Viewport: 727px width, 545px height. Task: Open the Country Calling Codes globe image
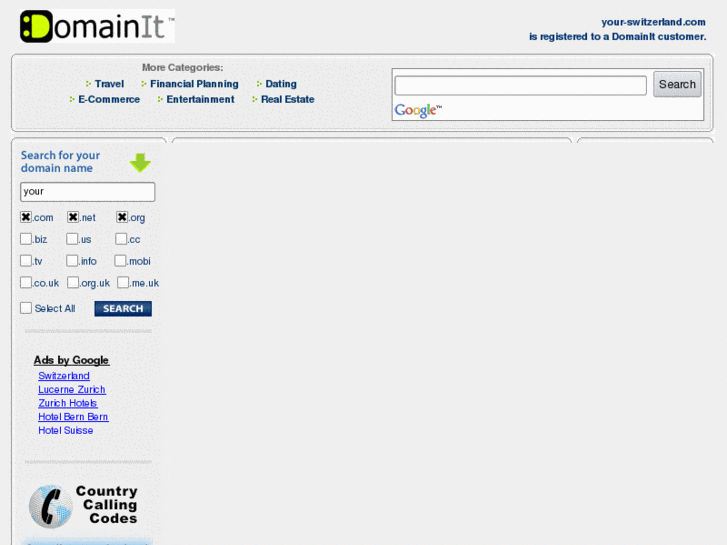pos(51,507)
